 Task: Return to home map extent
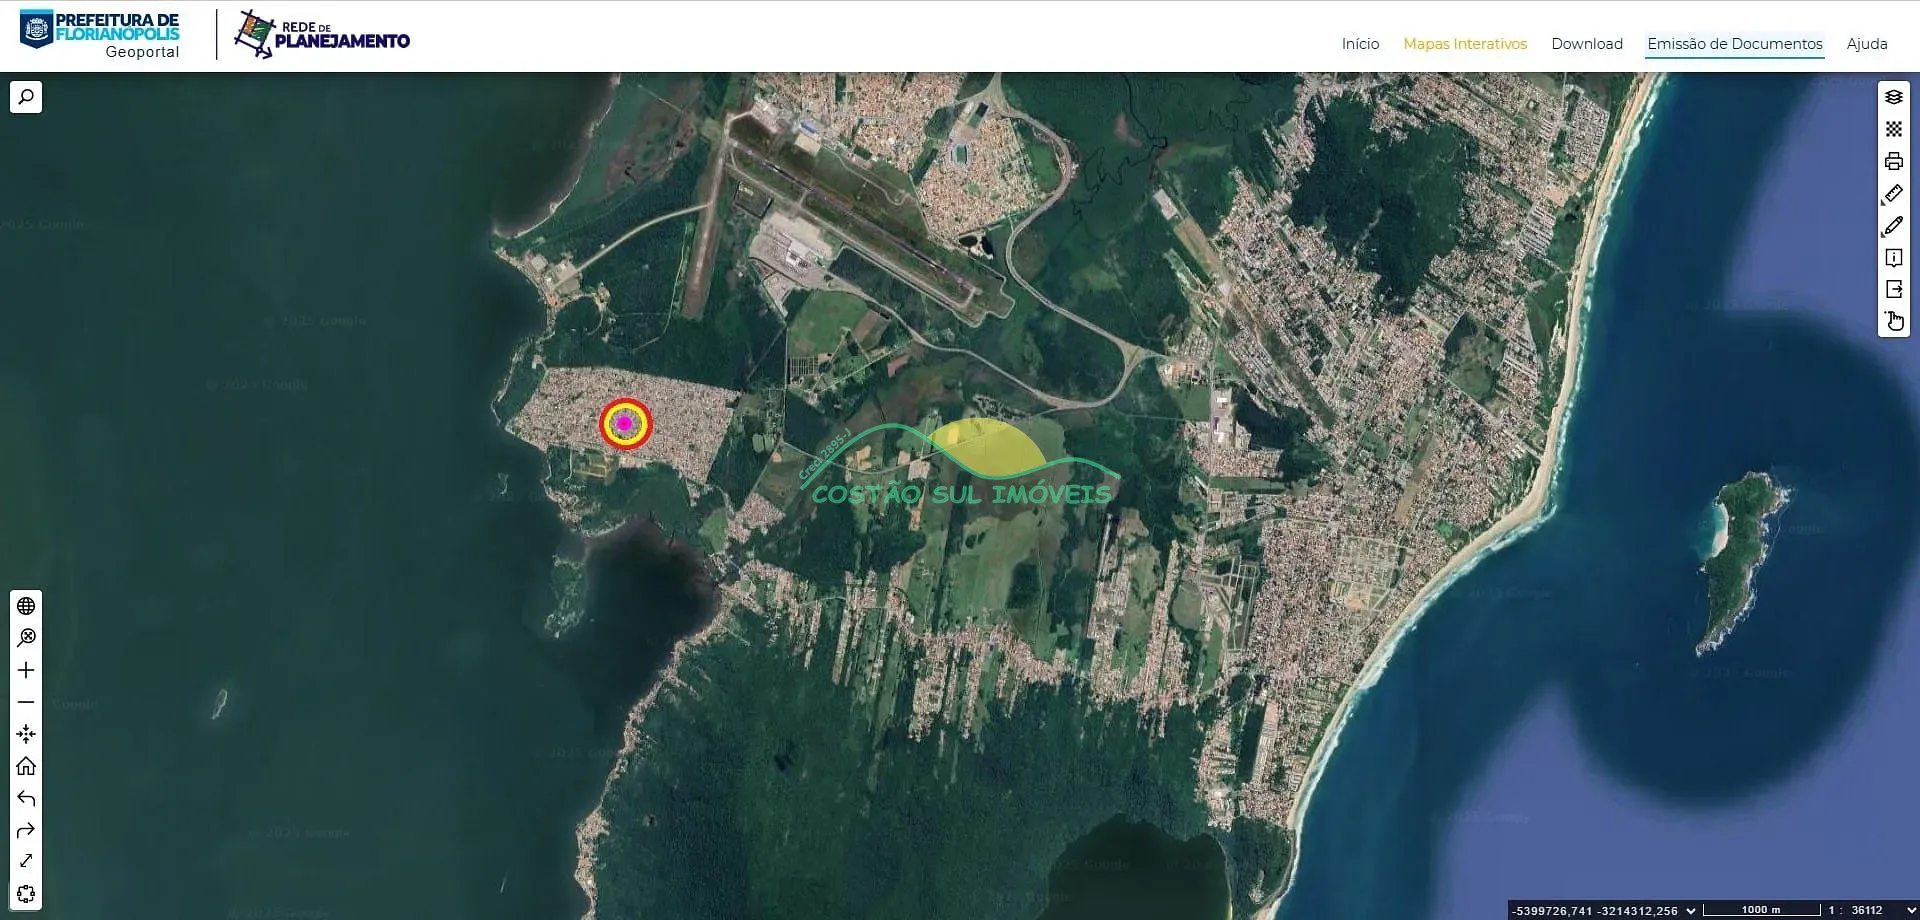[26, 766]
